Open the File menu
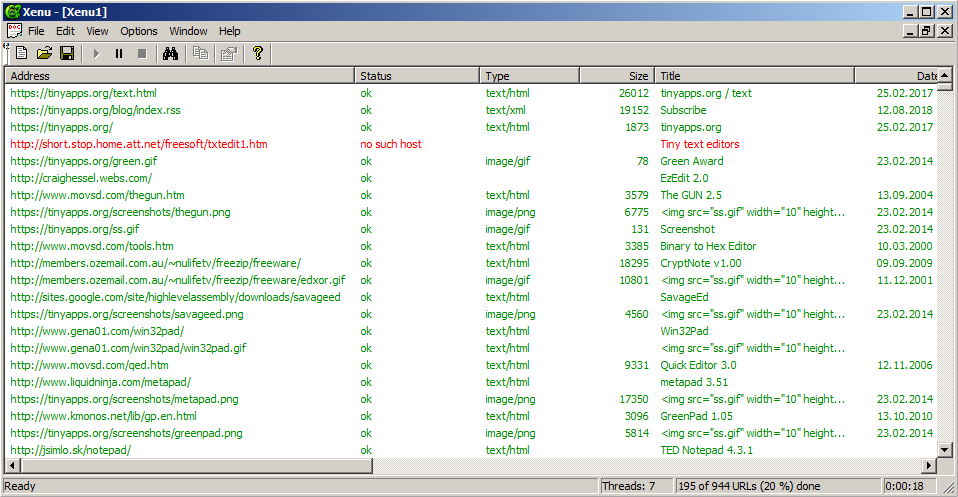Viewport: 958px width, 497px height. click(x=36, y=31)
